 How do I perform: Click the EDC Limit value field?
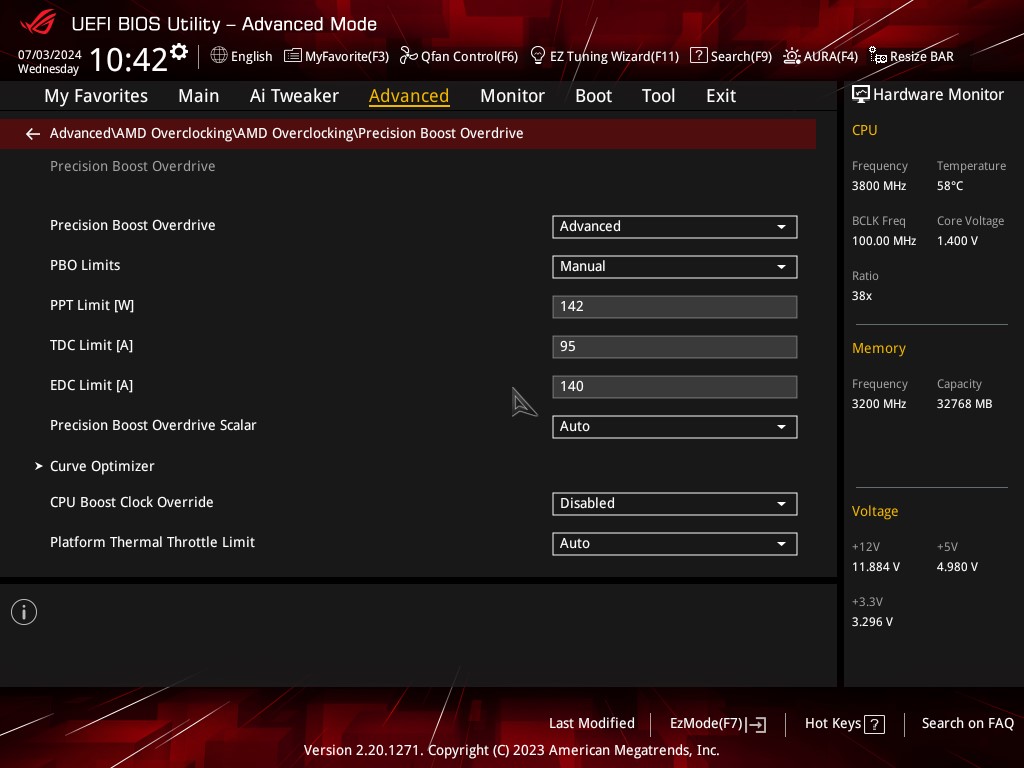(675, 386)
